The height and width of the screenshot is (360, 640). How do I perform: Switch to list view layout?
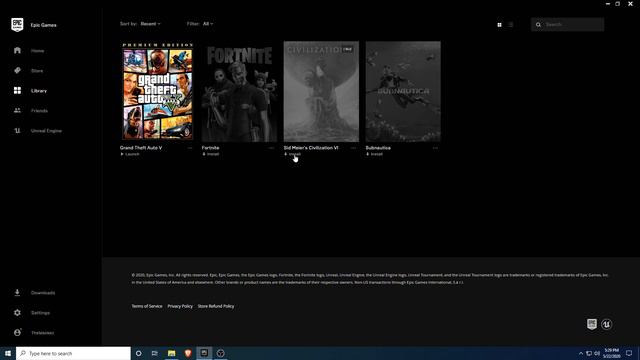pos(511,24)
